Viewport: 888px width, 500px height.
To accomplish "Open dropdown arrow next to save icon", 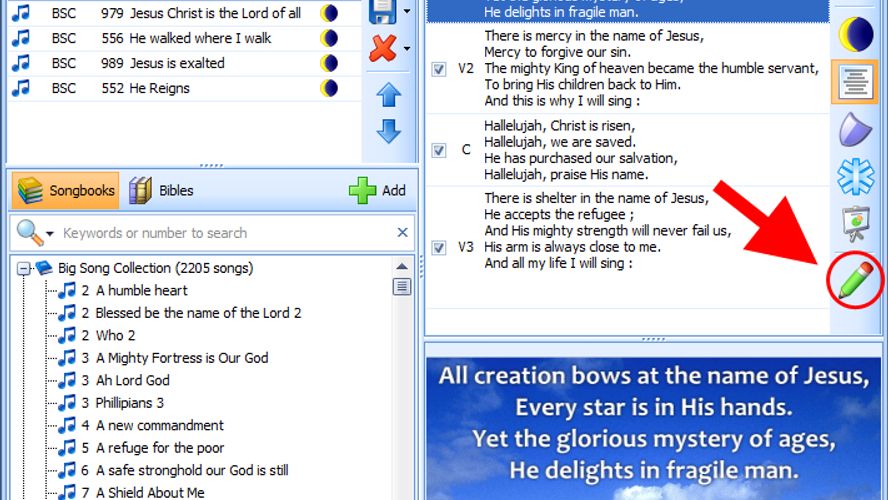I will pos(407,11).
